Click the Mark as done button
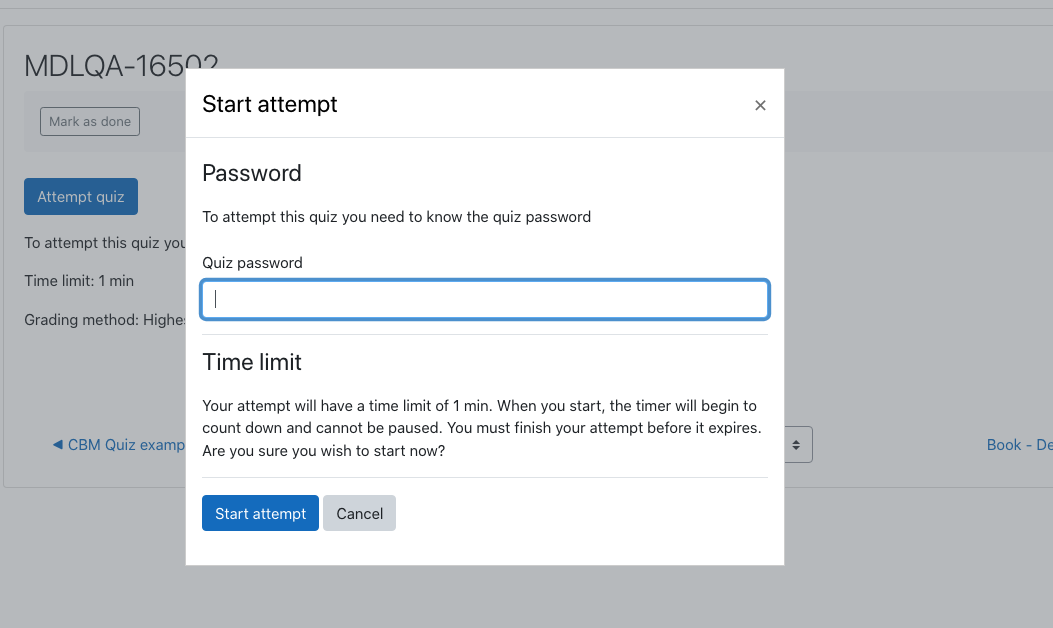This screenshot has height=628, width=1053. coord(90,122)
